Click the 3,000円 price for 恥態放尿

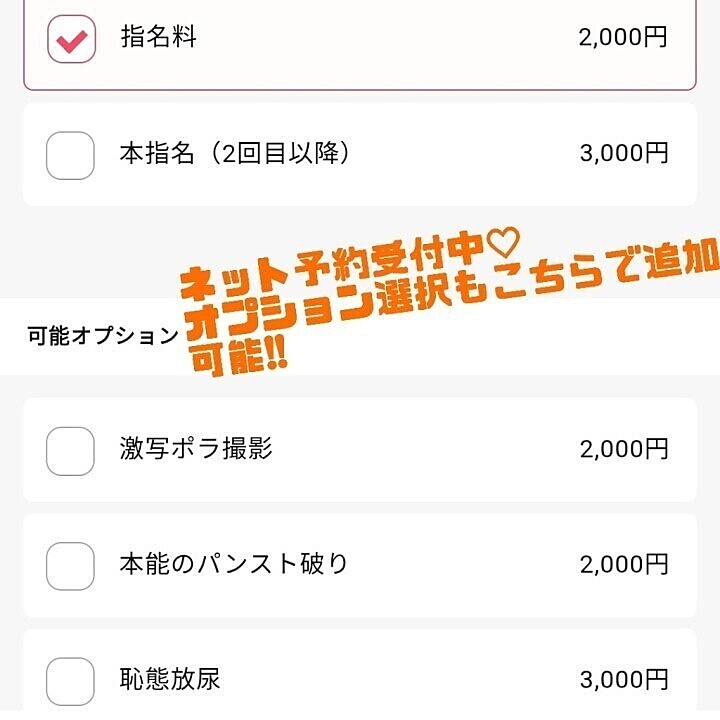point(624,681)
